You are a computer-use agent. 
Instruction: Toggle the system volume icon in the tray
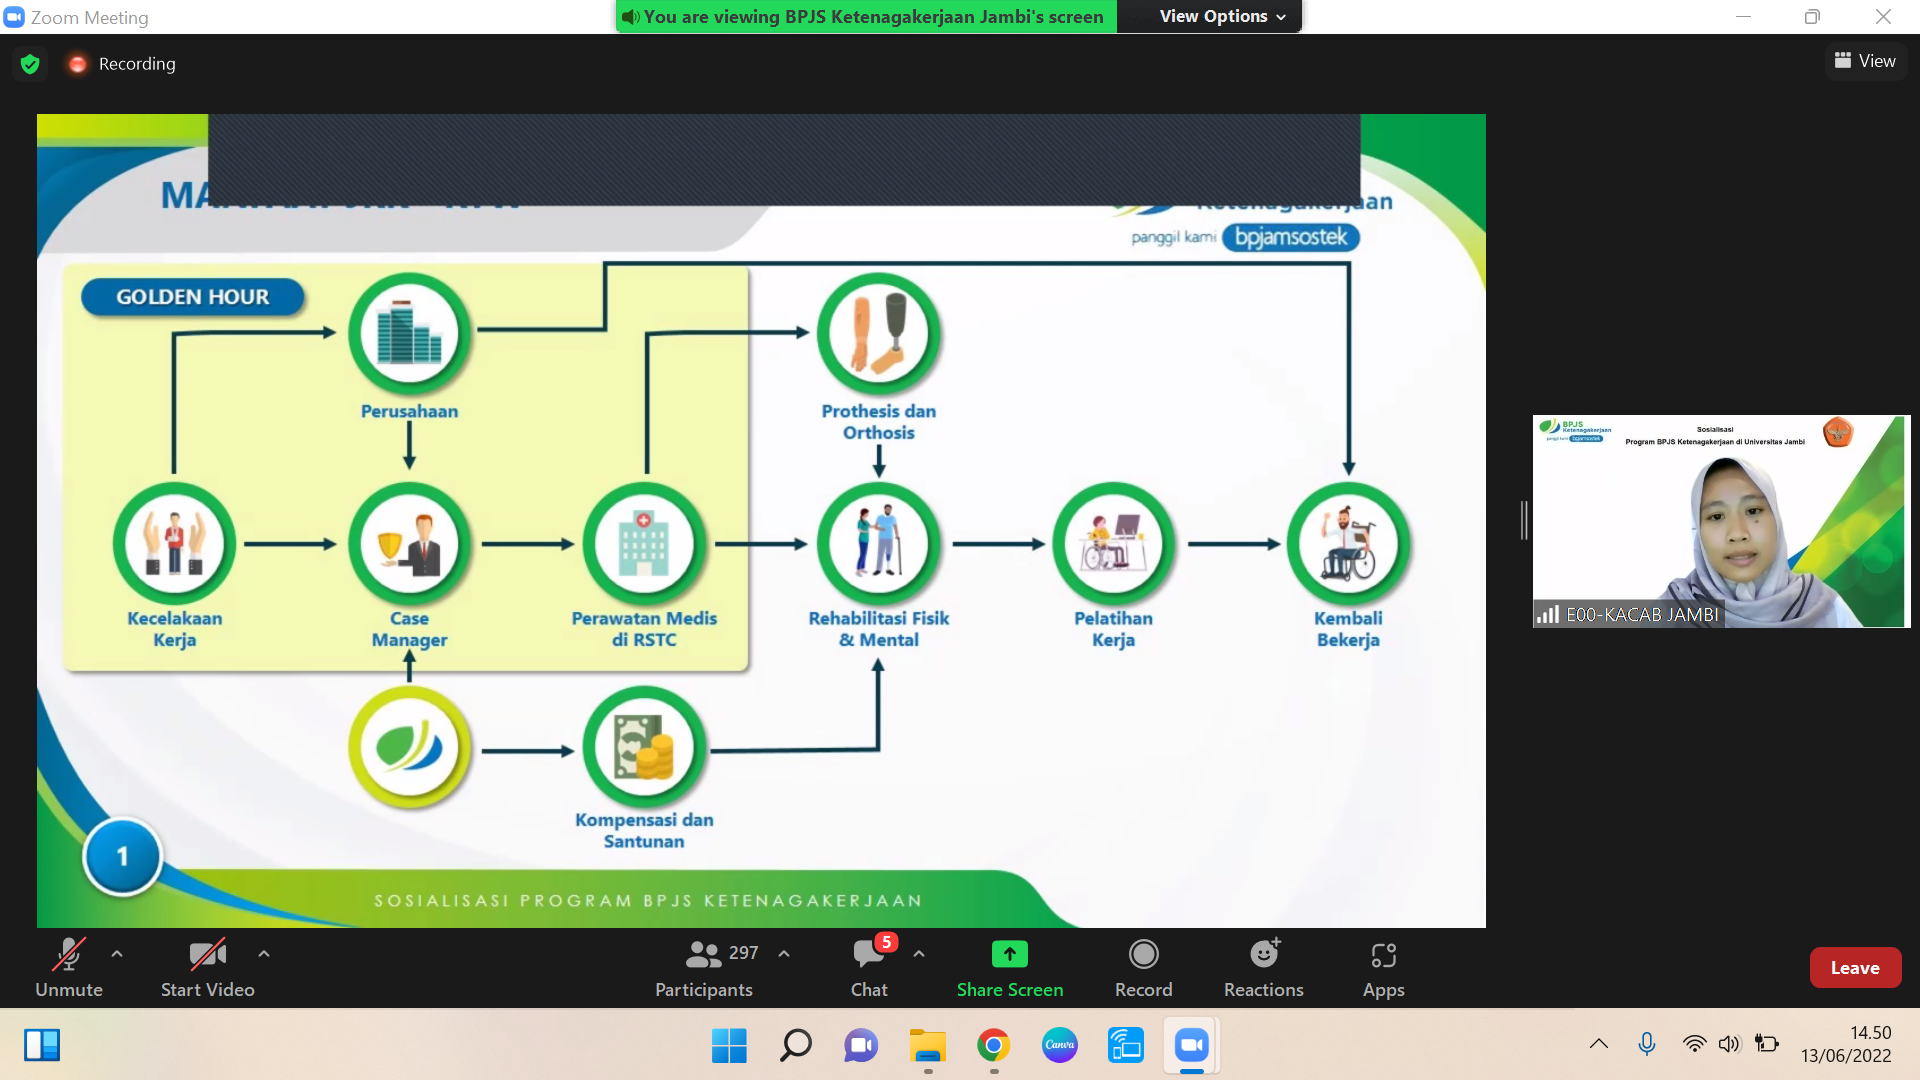point(1729,1044)
